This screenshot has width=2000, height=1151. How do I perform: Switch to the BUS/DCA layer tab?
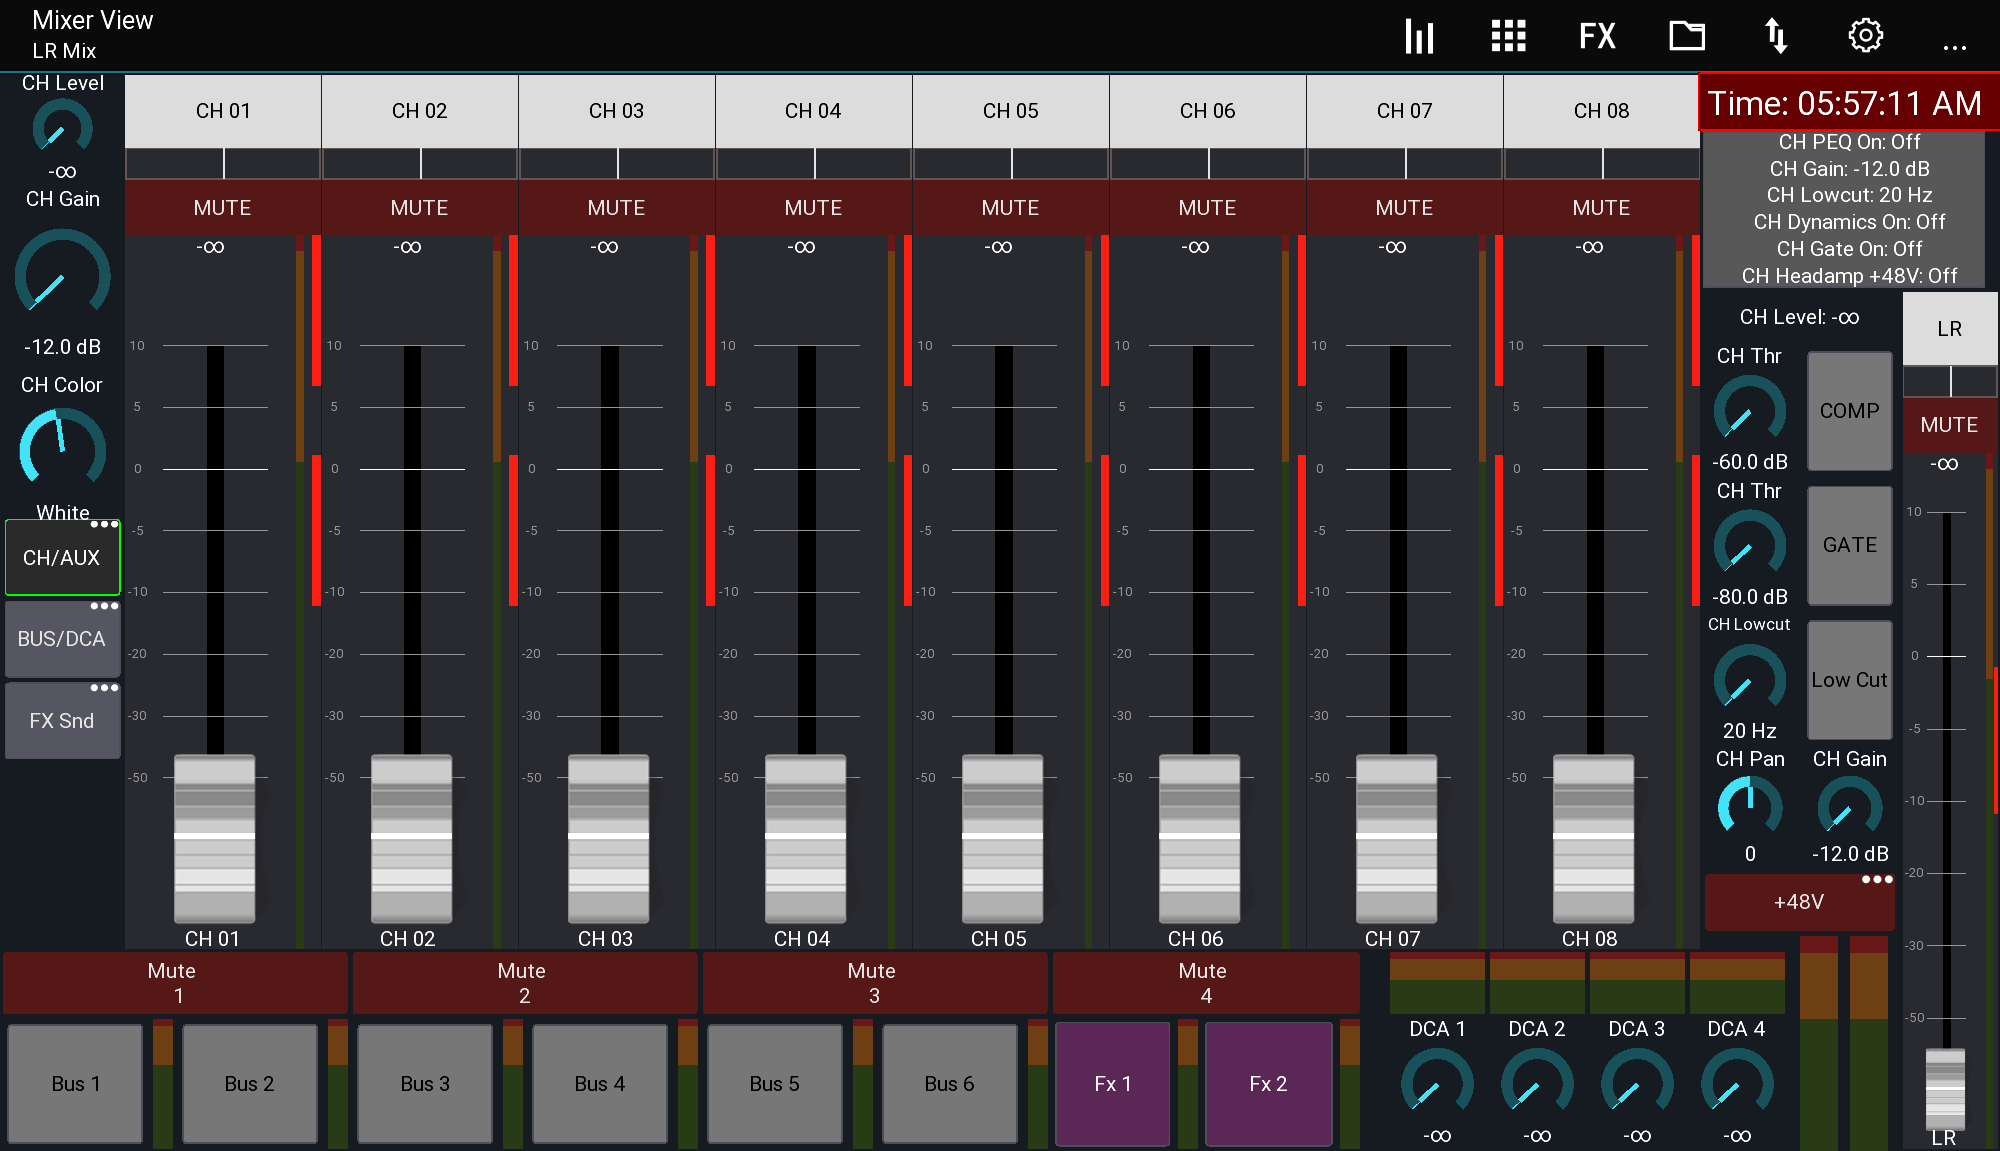(62, 639)
